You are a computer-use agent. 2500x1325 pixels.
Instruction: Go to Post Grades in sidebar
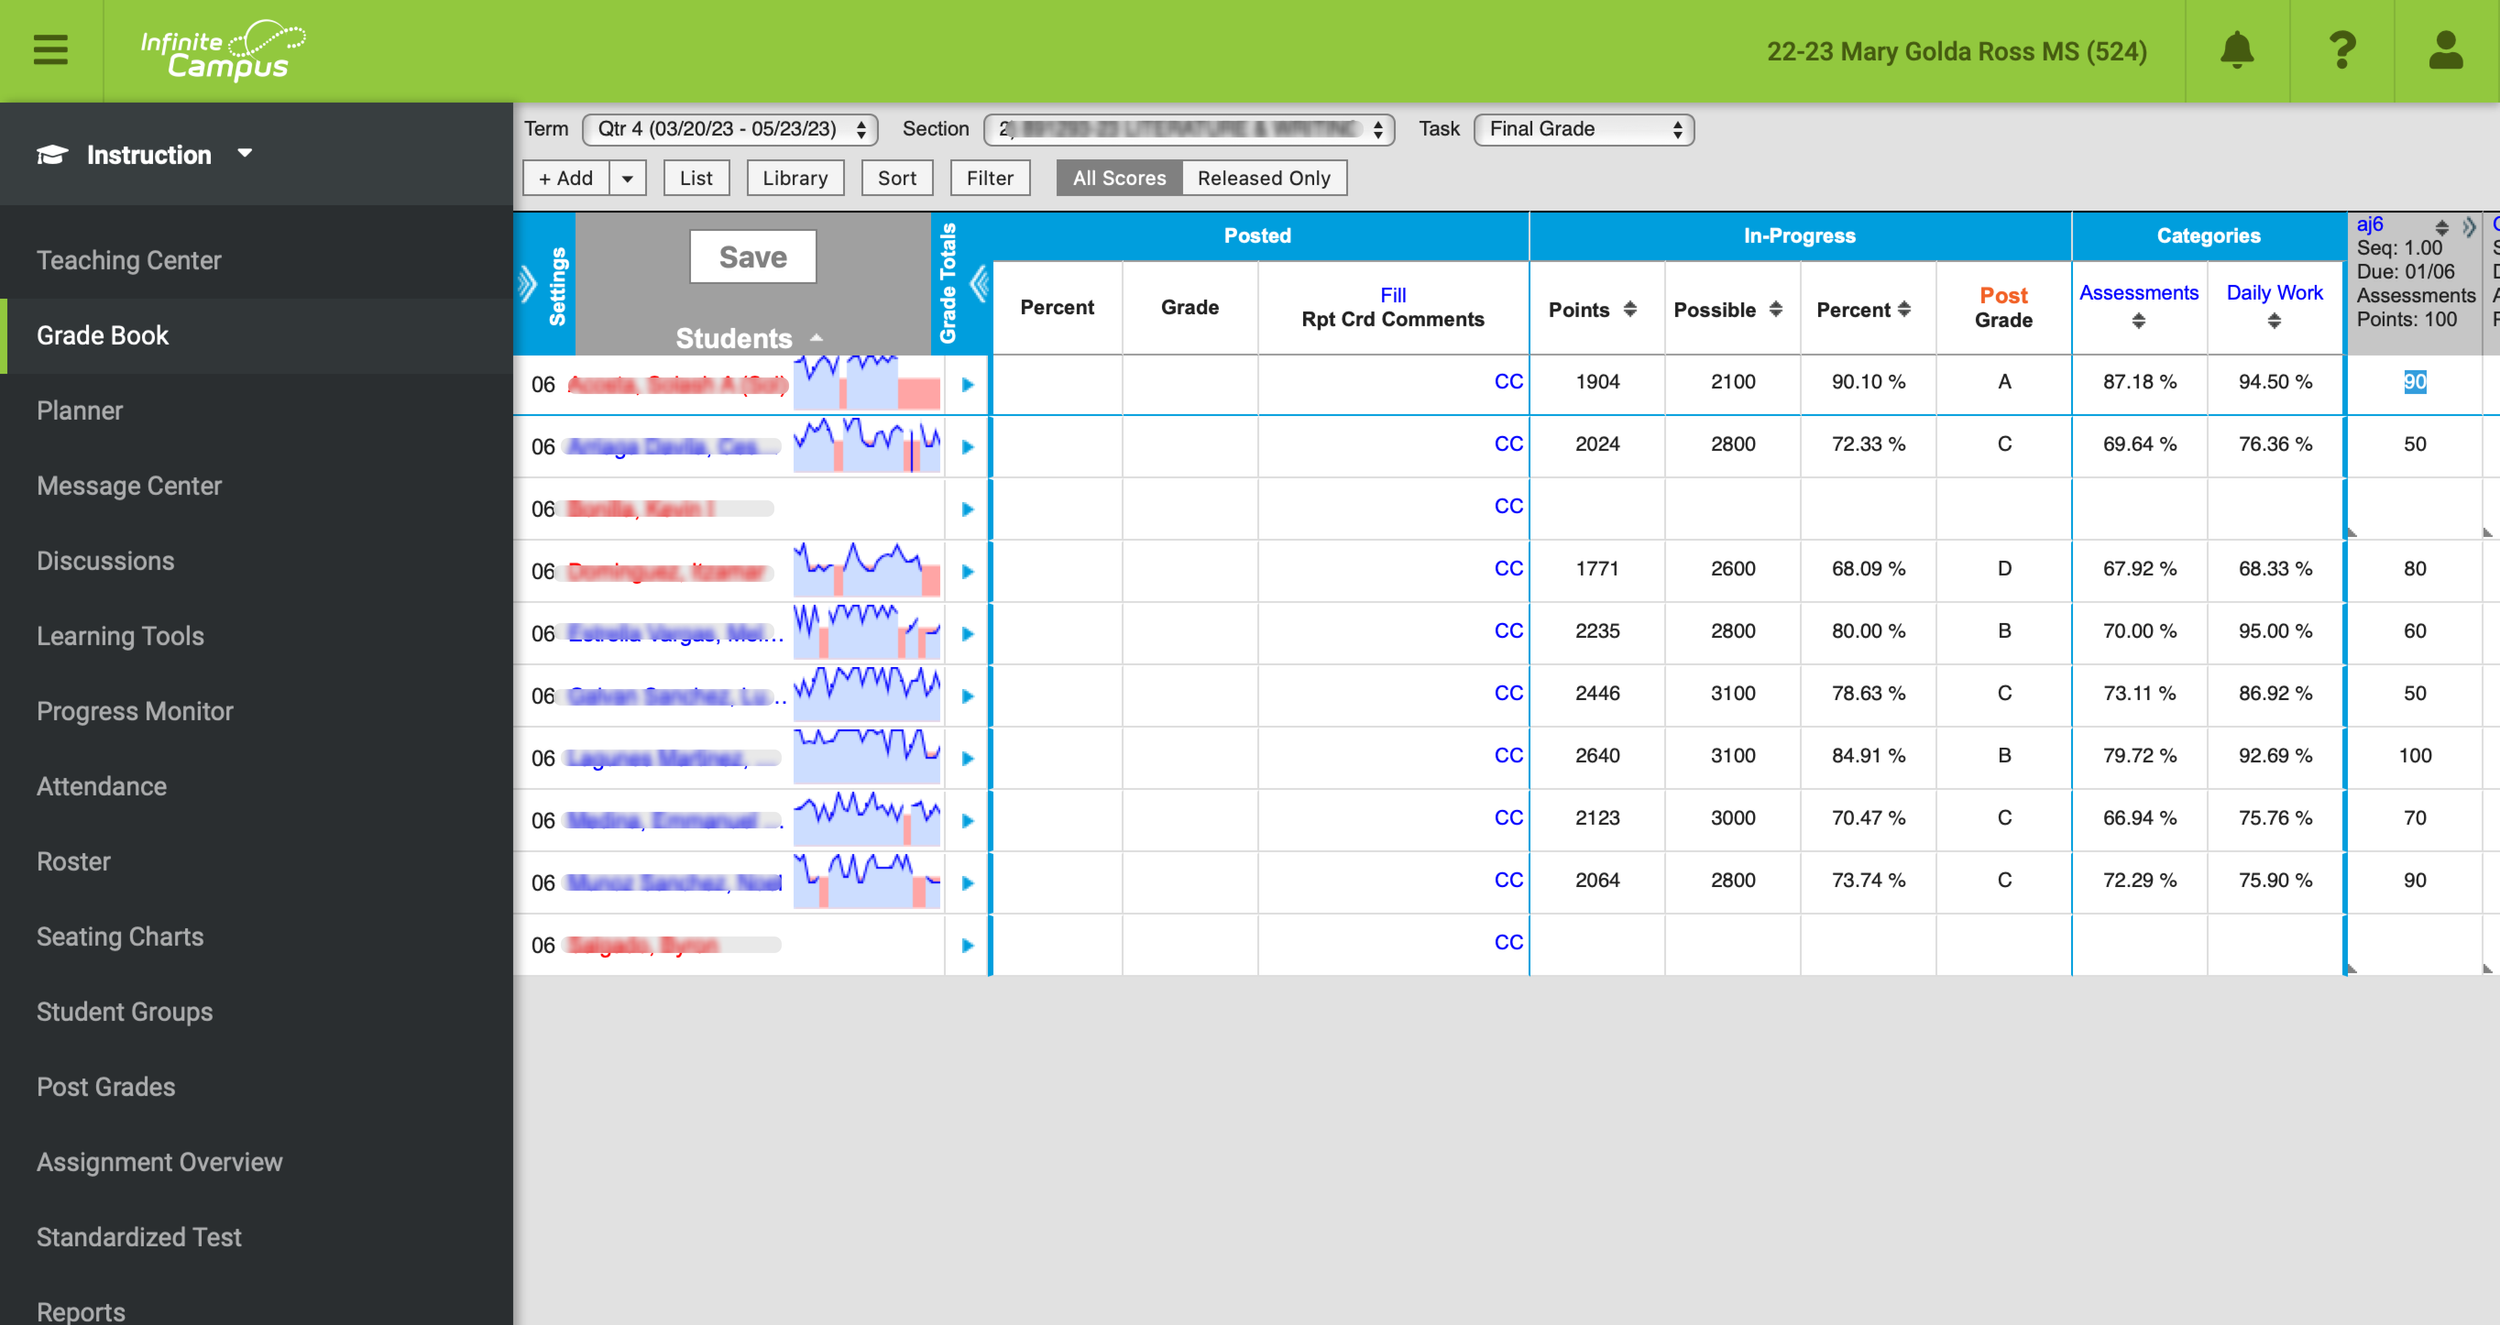coord(106,1087)
